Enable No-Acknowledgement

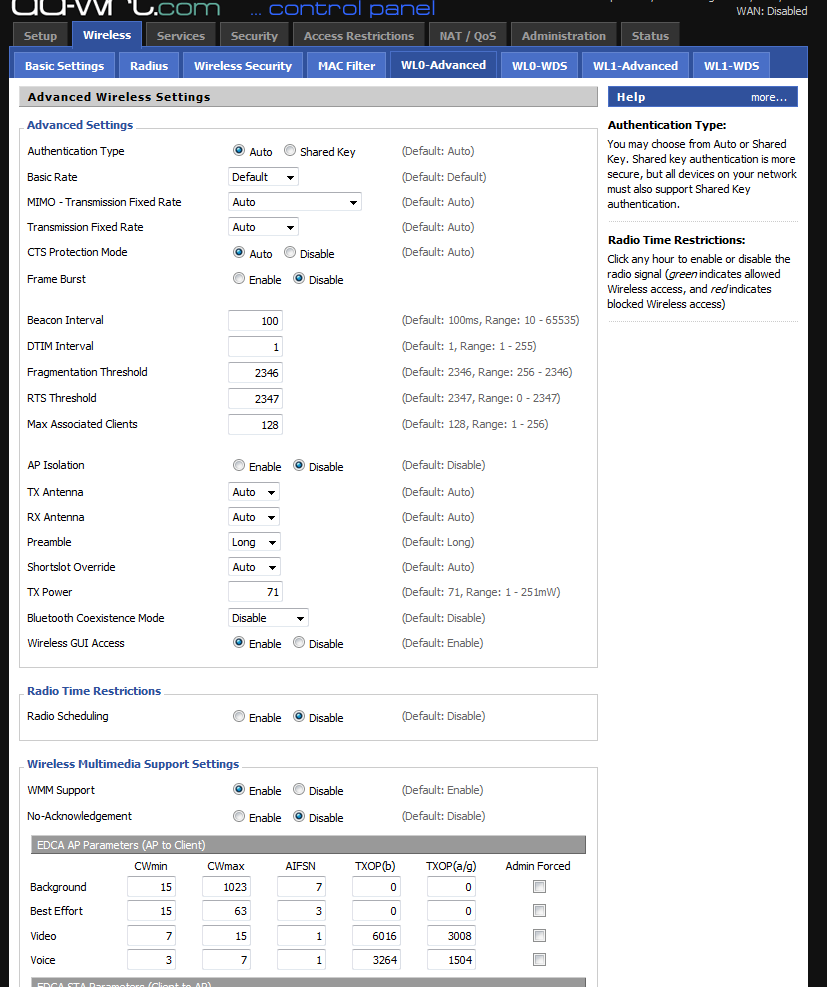[239, 816]
